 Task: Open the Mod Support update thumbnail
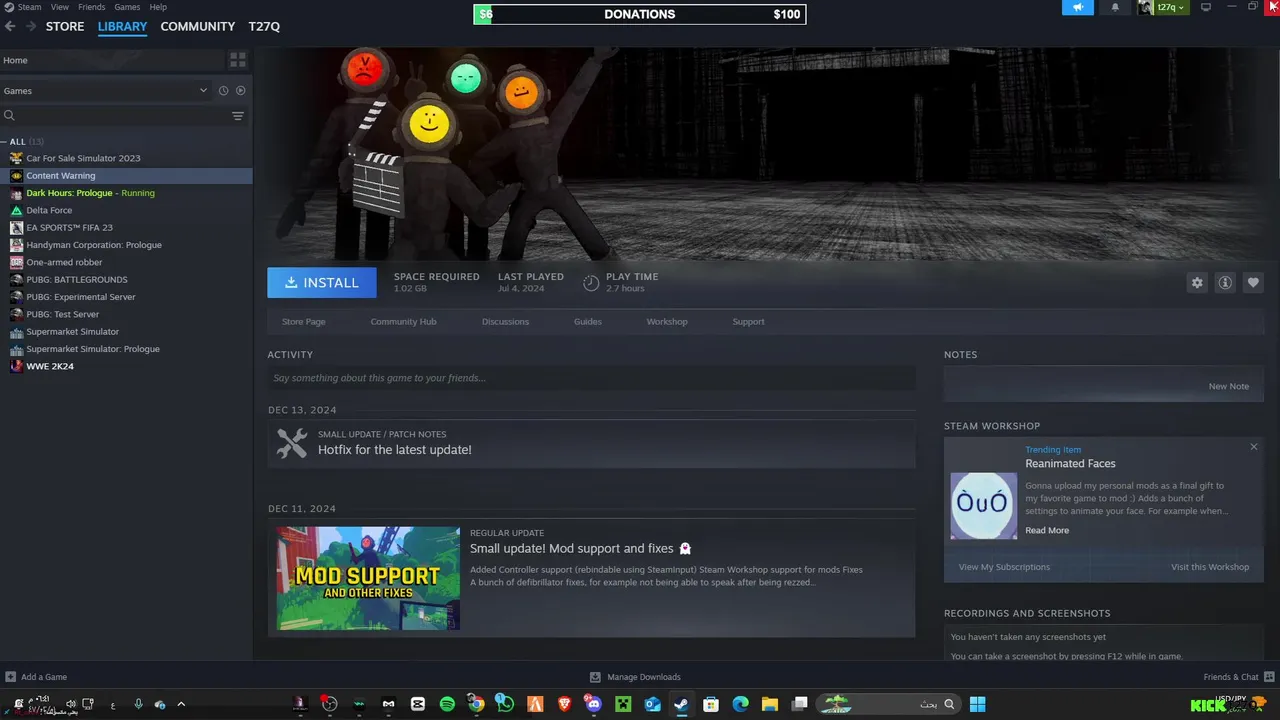368,578
